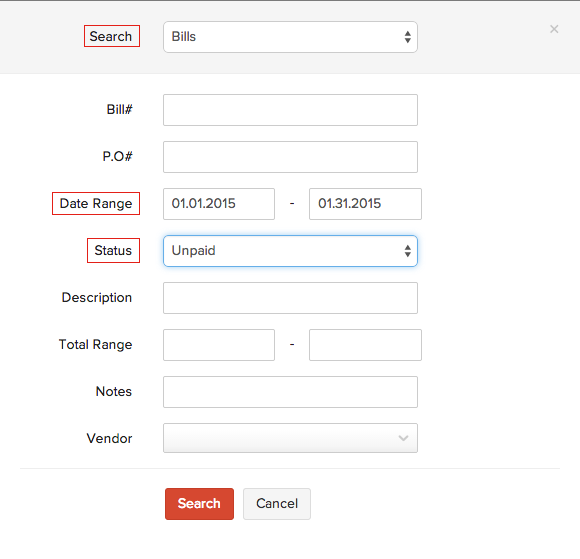Image resolution: width=580 pixels, height=559 pixels.
Task: Focus the P.O# input field
Action: click(290, 157)
